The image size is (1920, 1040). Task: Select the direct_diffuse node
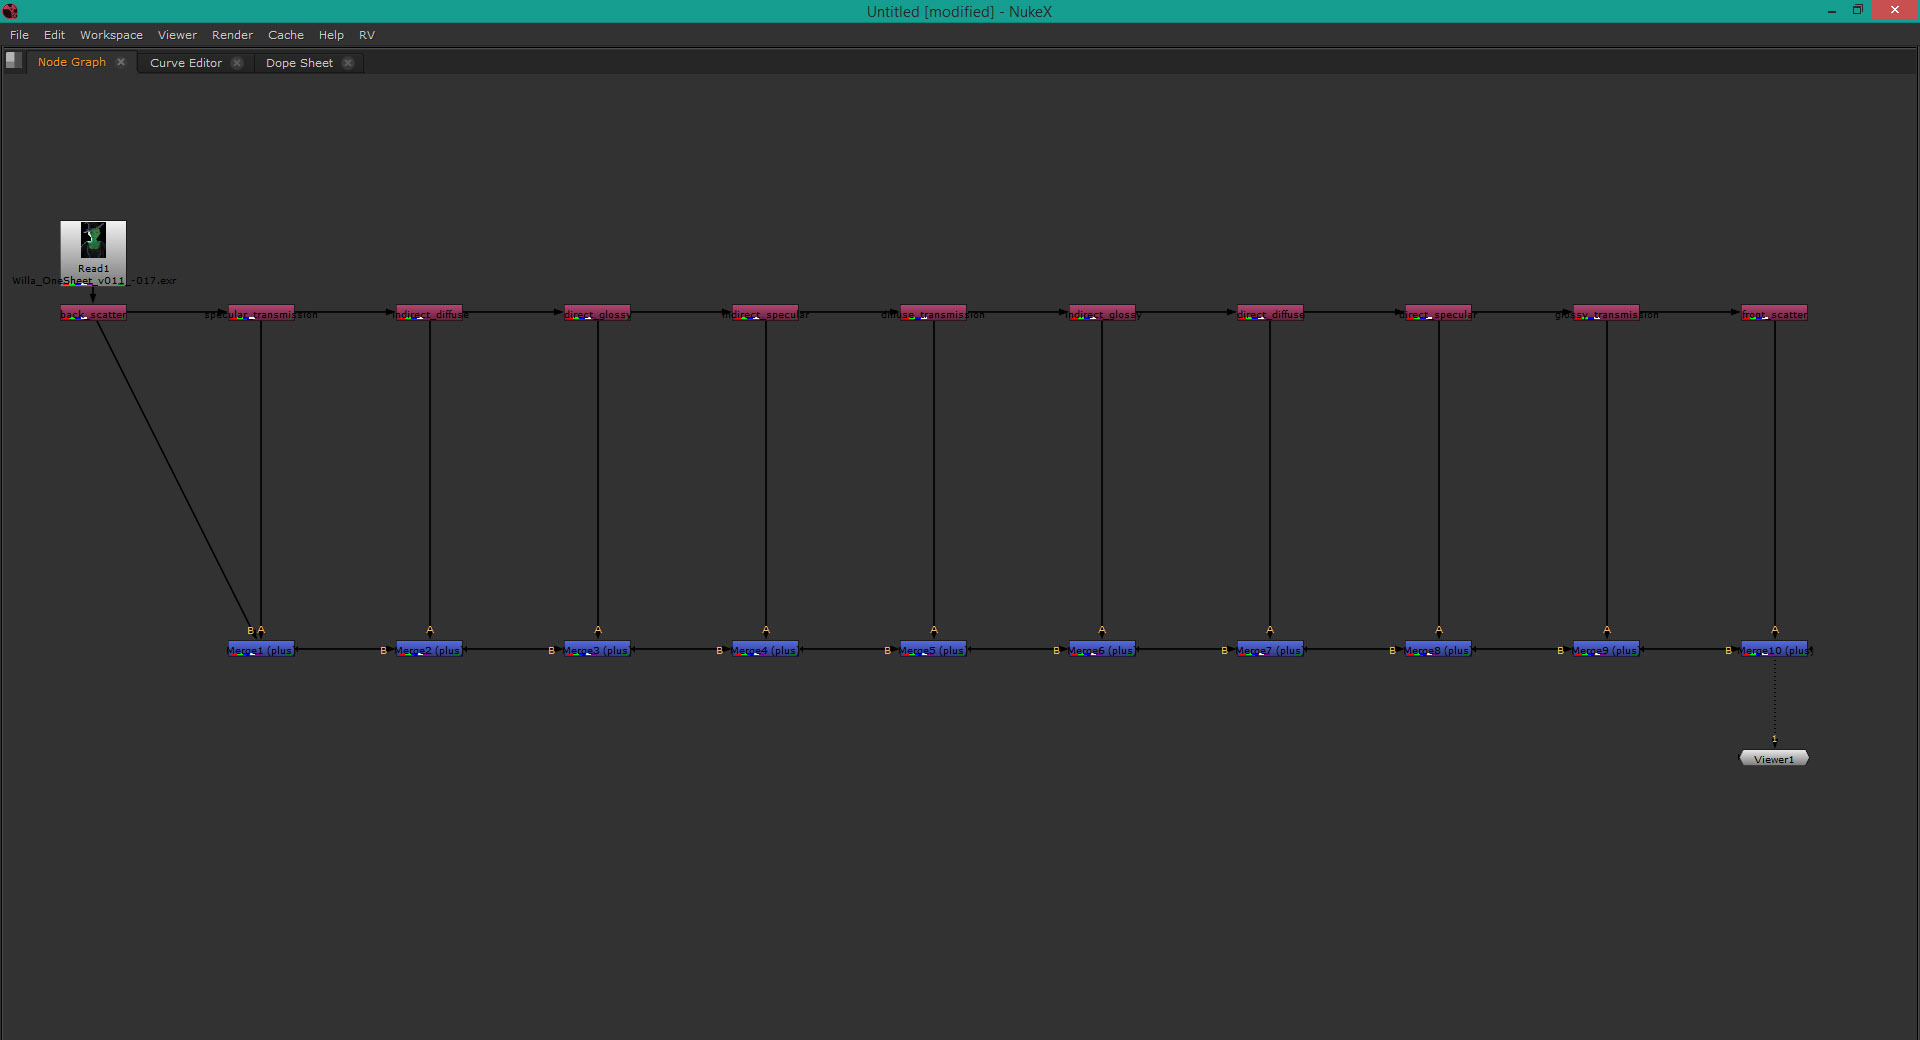point(1270,313)
